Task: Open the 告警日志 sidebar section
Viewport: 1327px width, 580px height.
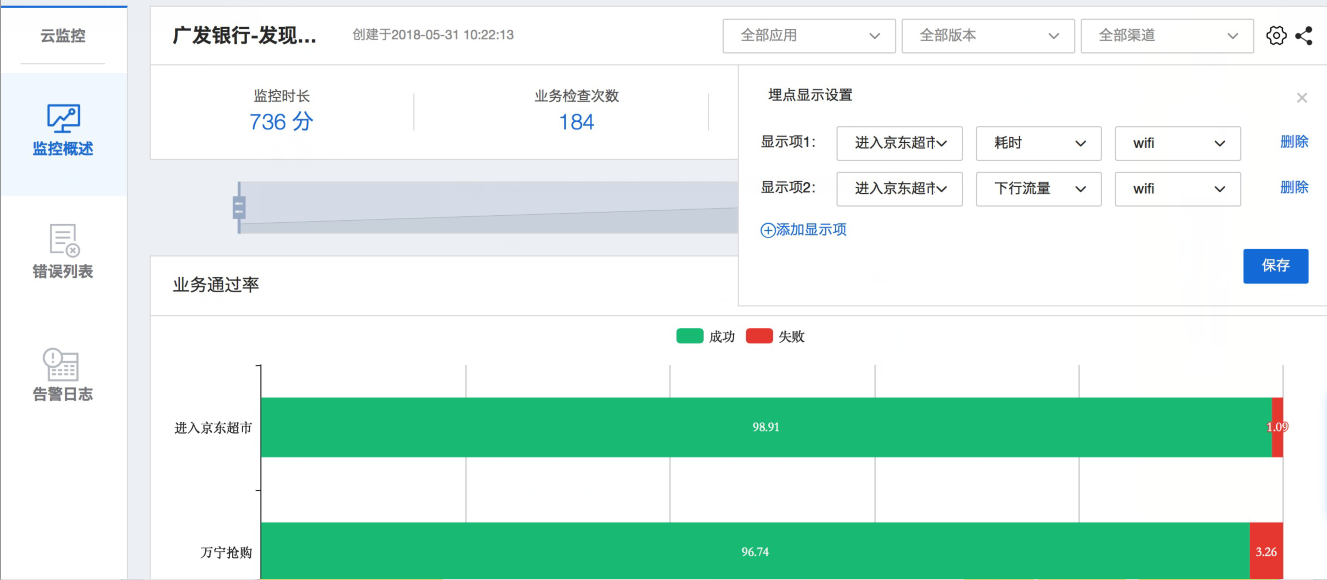Action: [x=63, y=375]
